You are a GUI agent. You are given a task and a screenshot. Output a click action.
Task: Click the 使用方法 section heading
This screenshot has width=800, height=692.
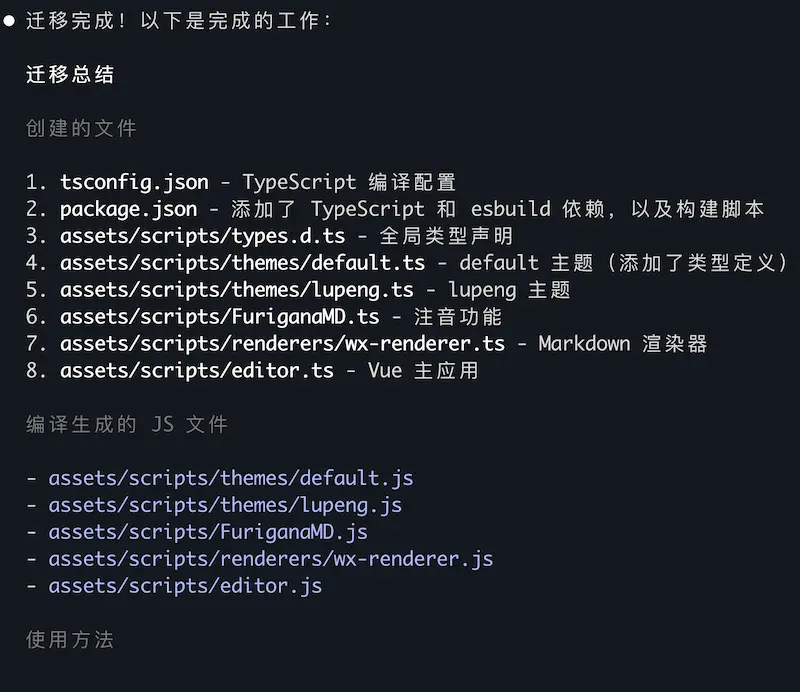[70, 640]
